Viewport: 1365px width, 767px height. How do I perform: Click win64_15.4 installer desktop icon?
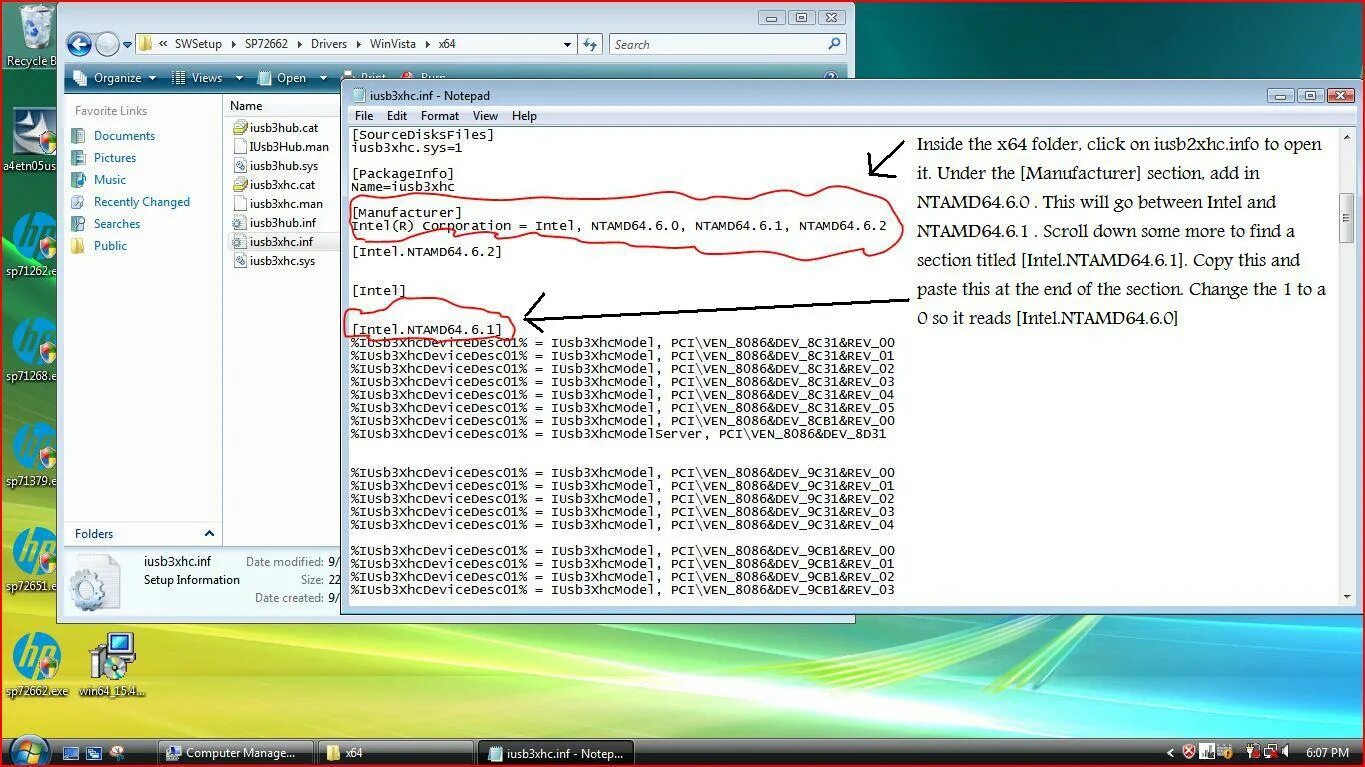click(x=112, y=665)
